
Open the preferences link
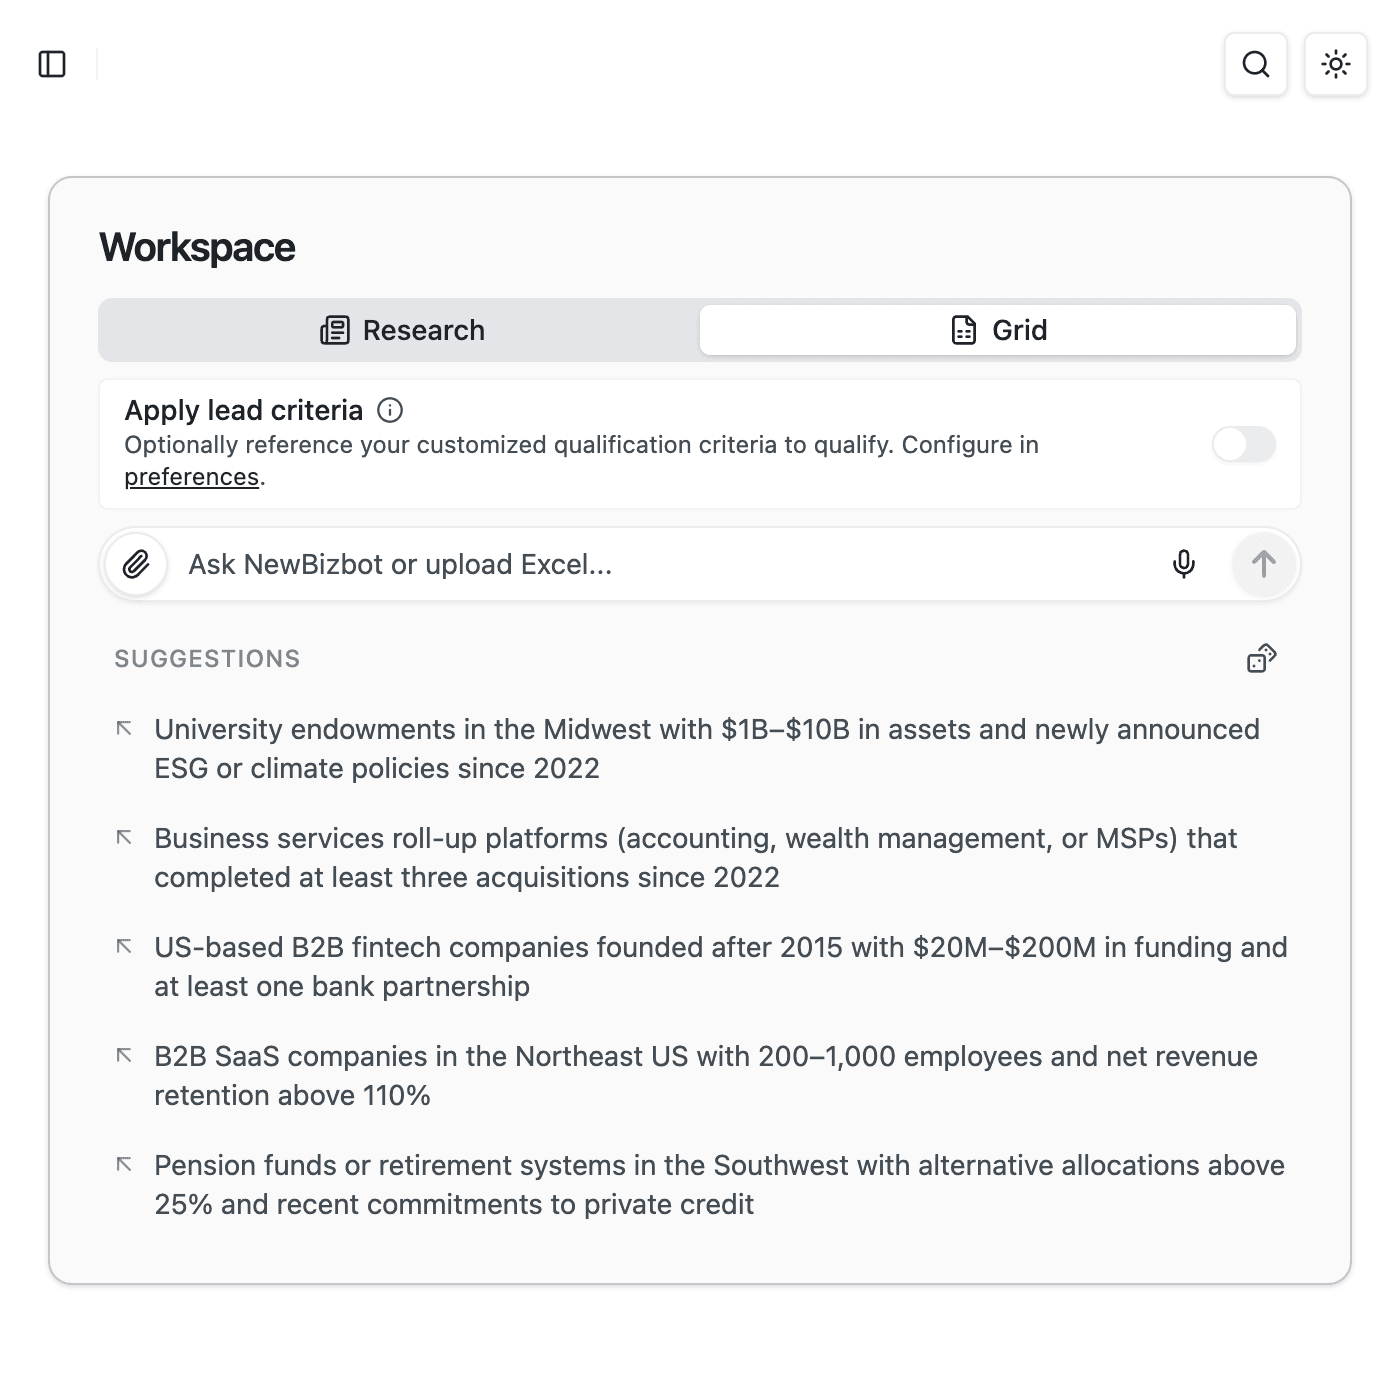tap(191, 477)
